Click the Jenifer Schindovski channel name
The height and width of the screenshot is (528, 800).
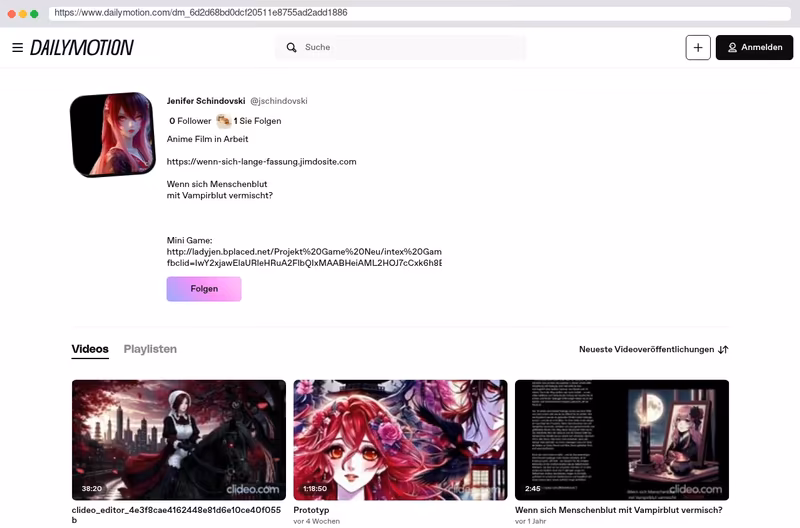pos(206,101)
